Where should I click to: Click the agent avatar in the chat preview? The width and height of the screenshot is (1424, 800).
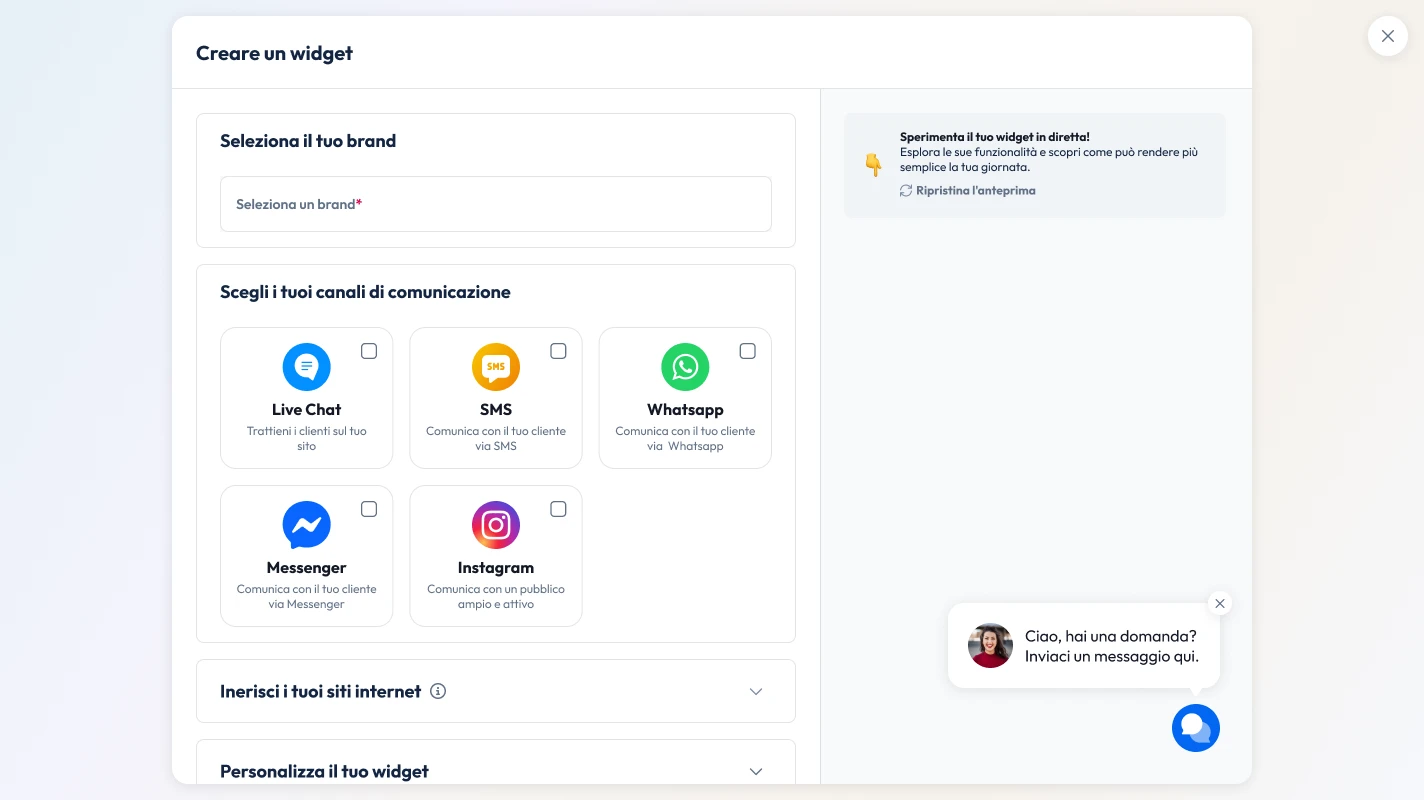pos(990,645)
